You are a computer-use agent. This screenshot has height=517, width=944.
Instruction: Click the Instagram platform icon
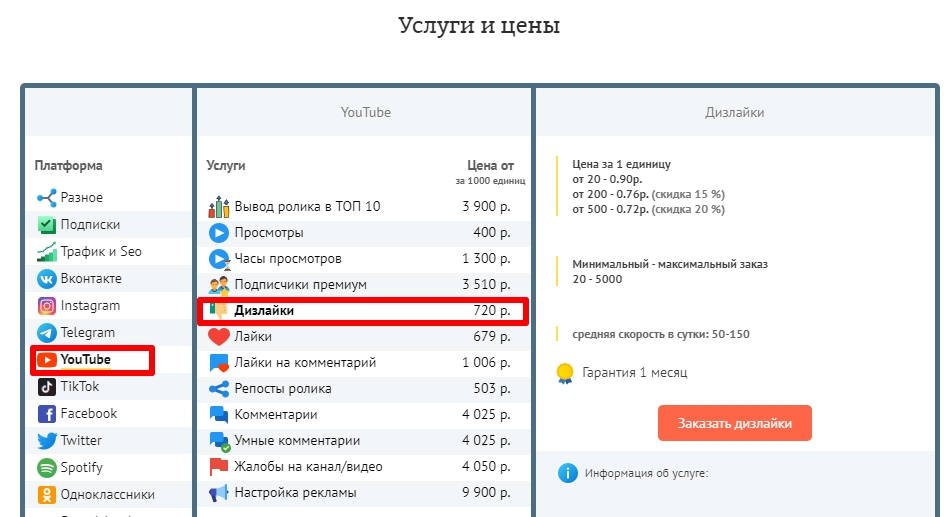pyautogui.click(x=46, y=306)
